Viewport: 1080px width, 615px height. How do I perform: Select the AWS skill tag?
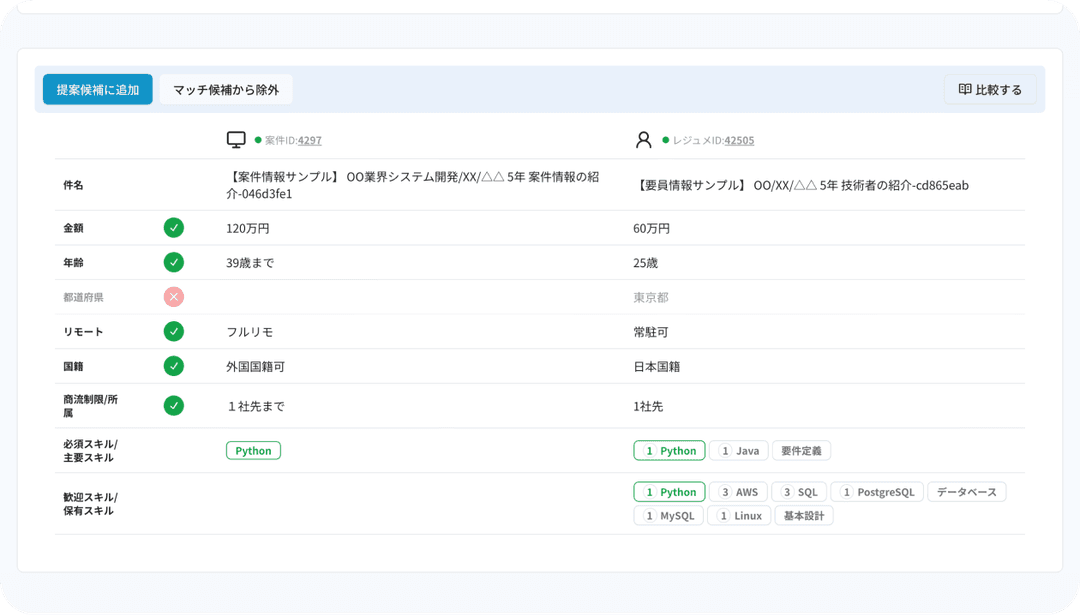coord(738,492)
